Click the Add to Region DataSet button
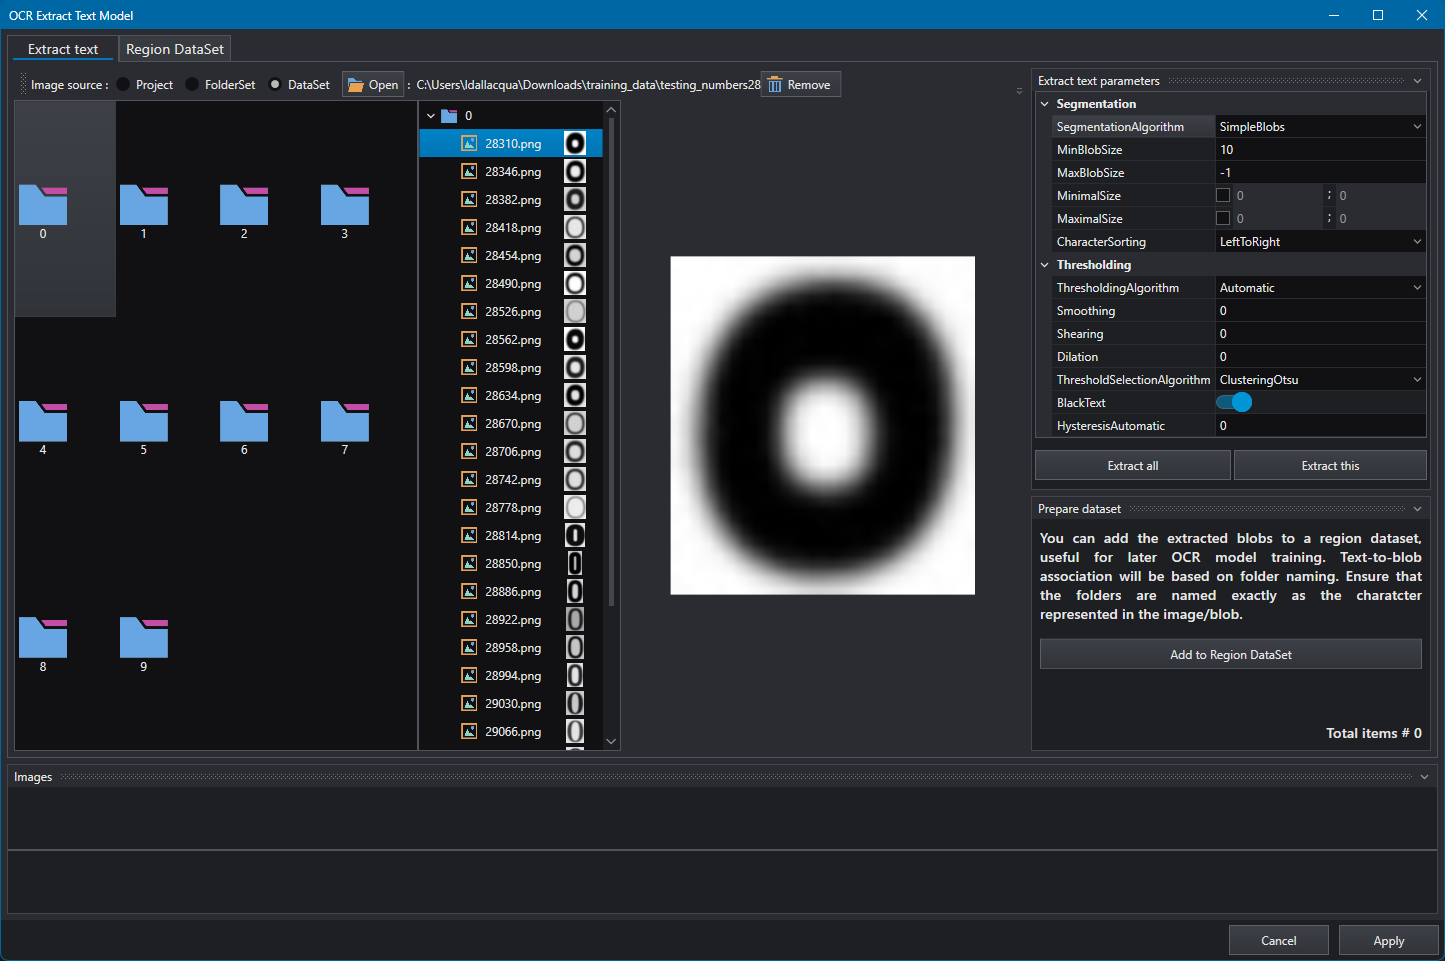This screenshot has height=961, width=1445. [1231, 655]
